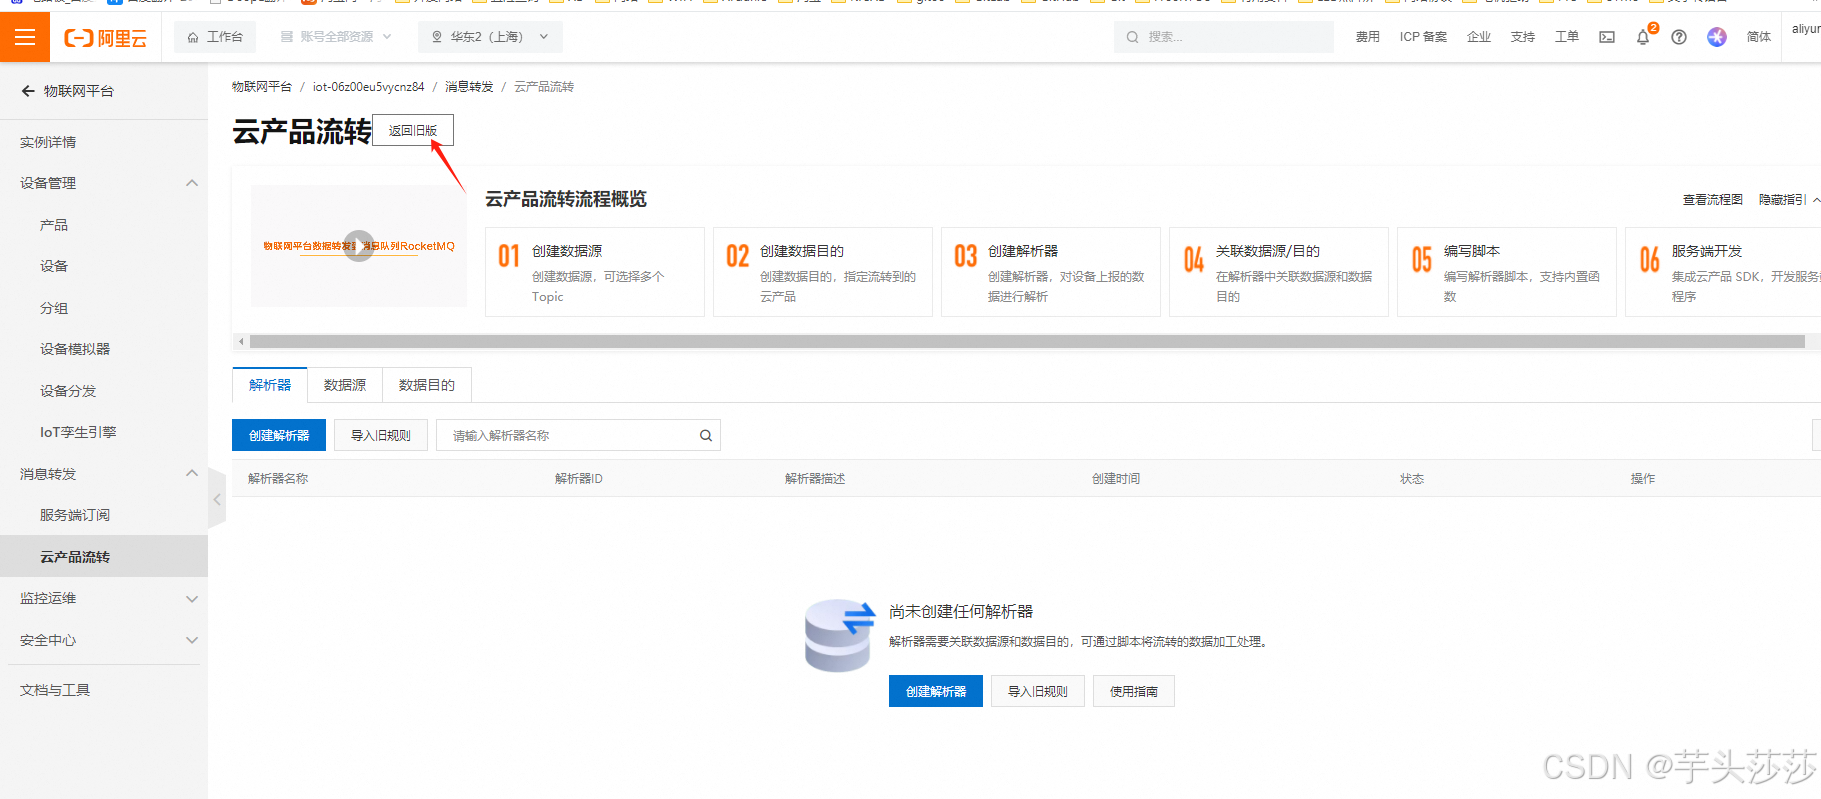Open the 华东2（上海） region selector
The width and height of the screenshot is (1821, 799).
pyautogui.click(x=490, y=37)
